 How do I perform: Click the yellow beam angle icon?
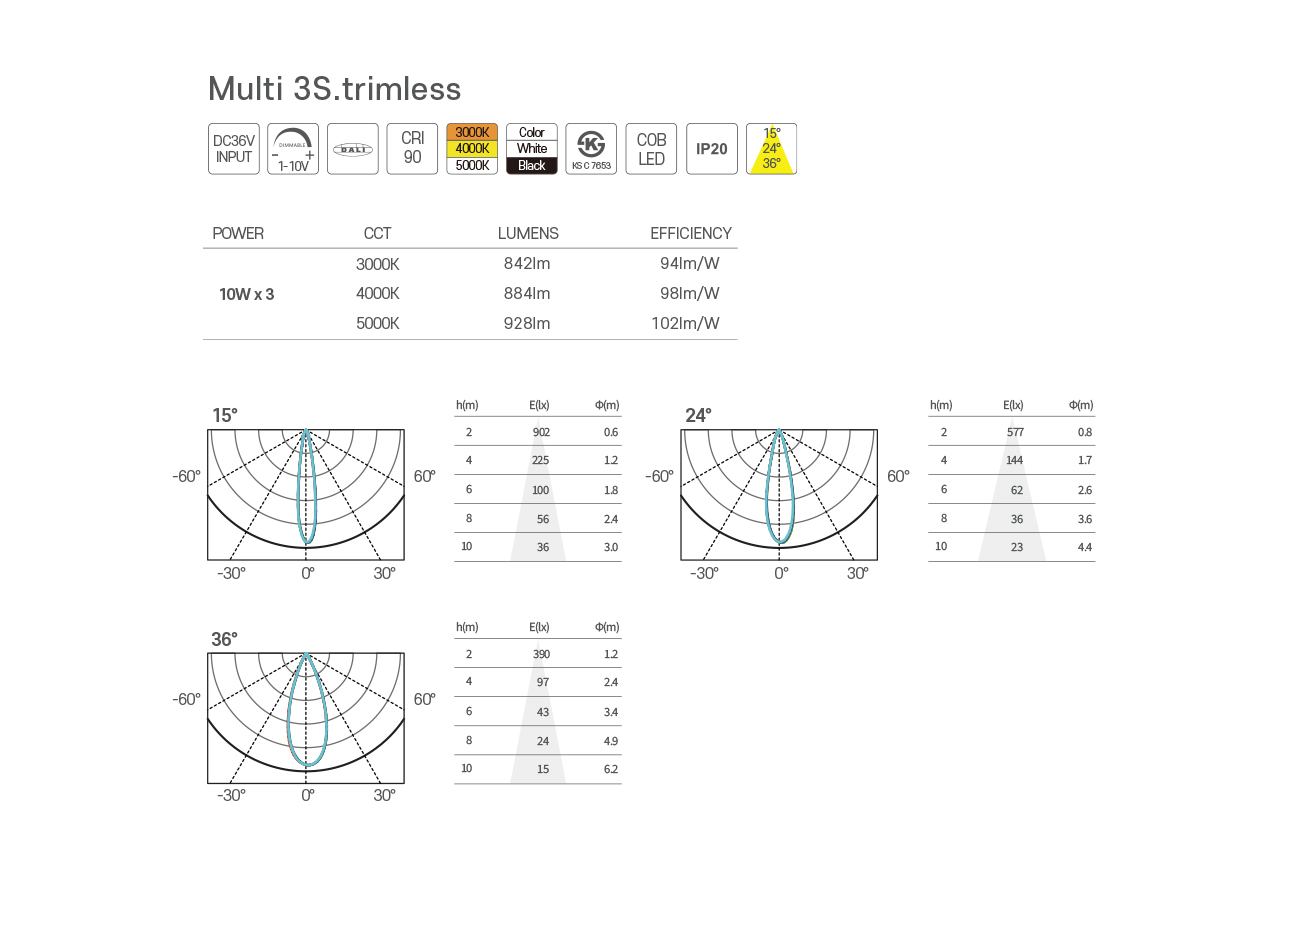click(x=771, y=149)
